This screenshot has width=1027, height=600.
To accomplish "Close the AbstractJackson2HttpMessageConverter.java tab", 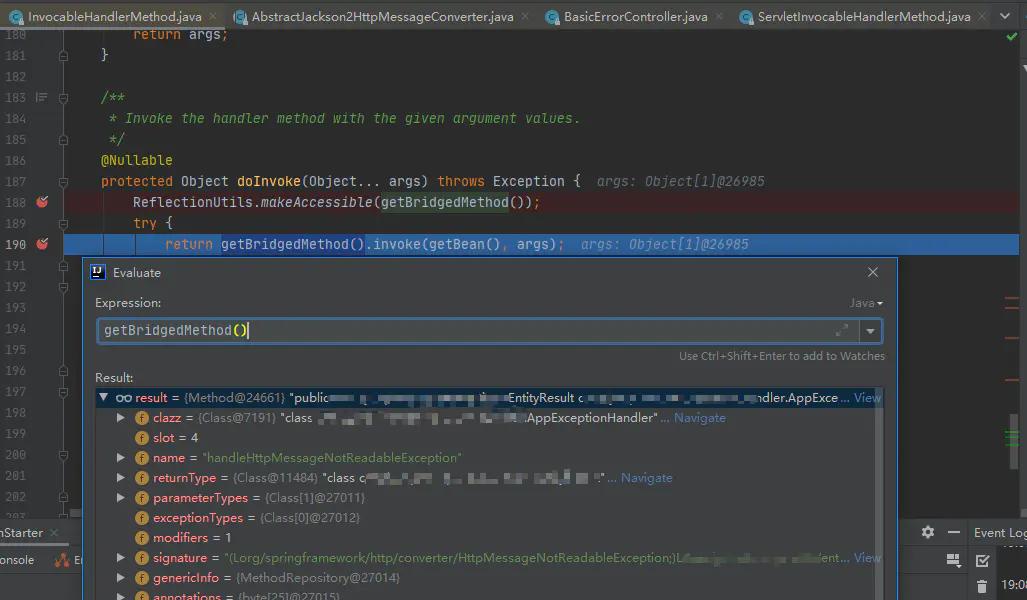I will [525, 16].
